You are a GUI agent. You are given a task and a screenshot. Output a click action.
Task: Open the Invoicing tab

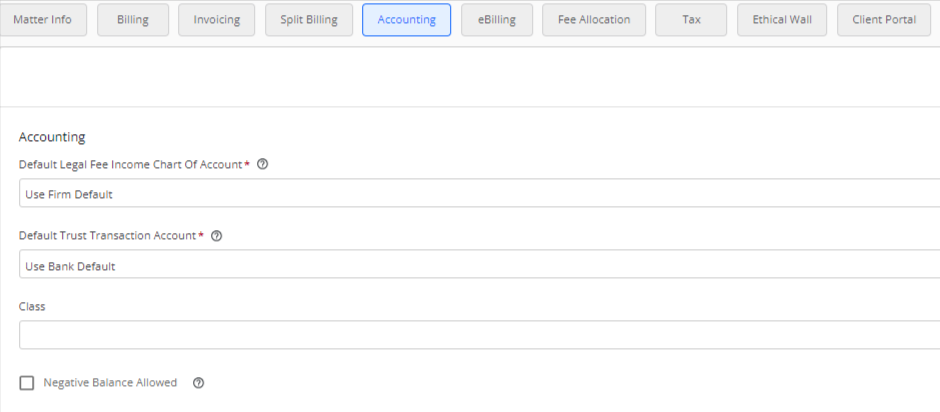[x=216, y=20]
